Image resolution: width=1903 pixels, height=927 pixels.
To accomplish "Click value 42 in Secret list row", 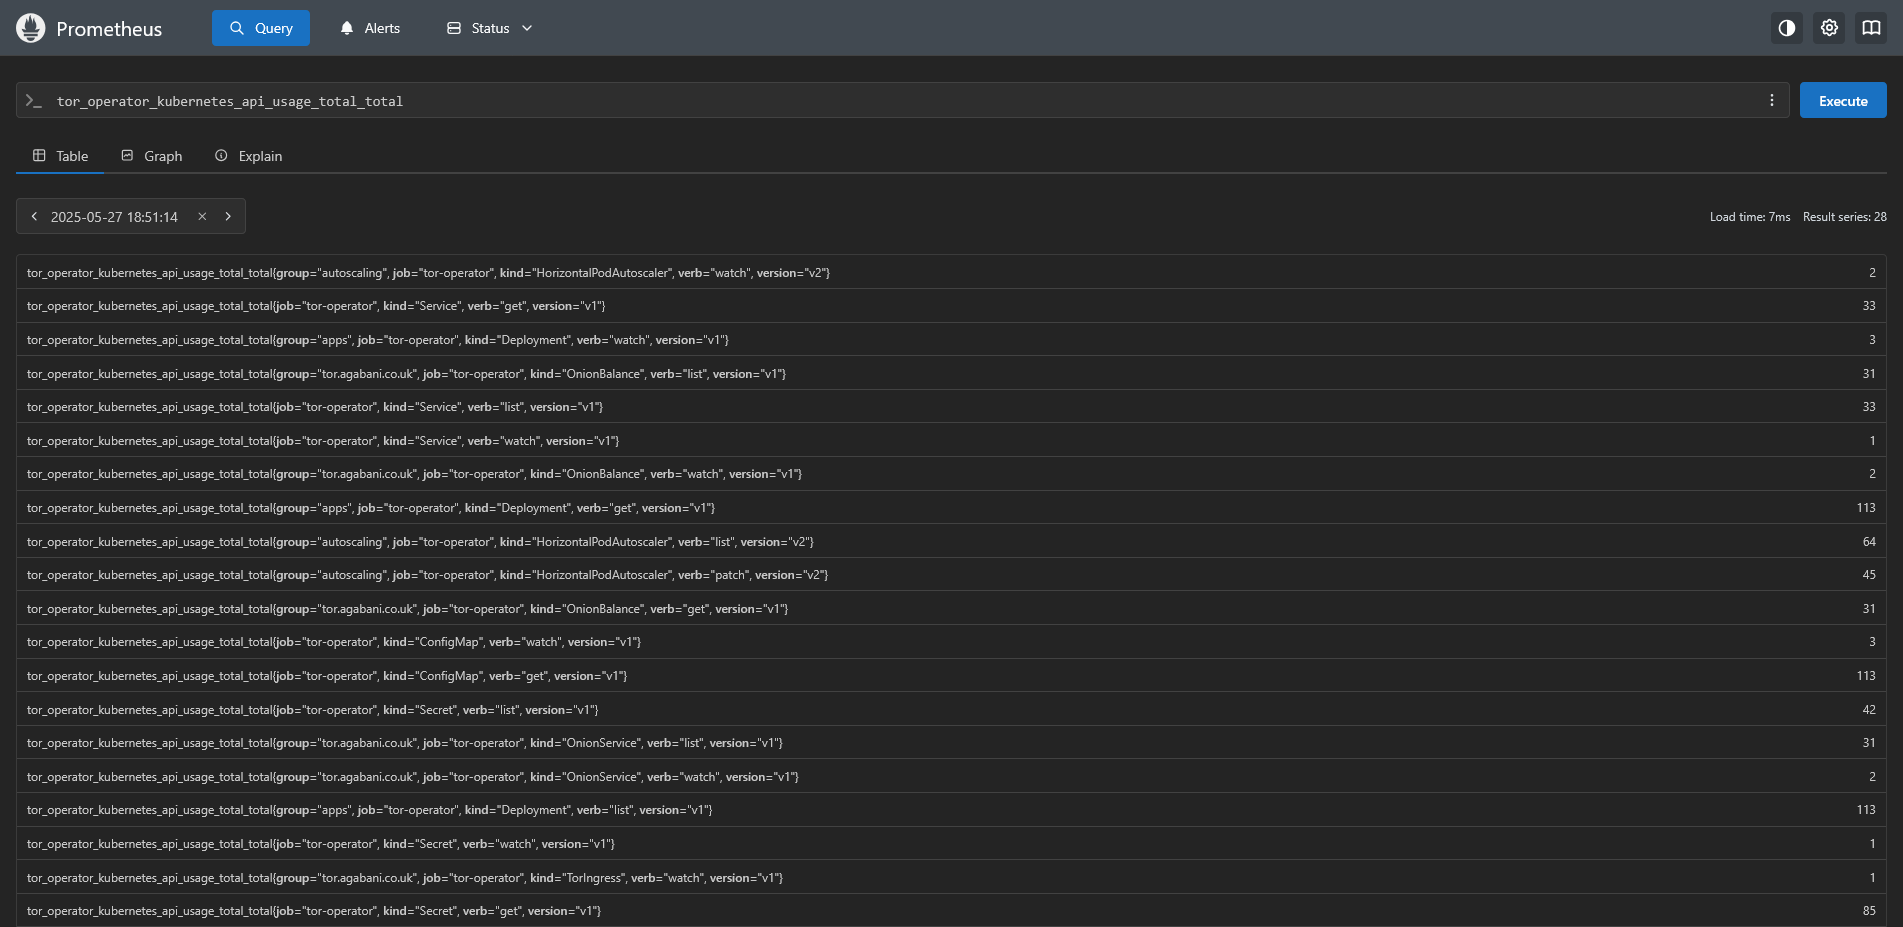I will (1869, 709).
